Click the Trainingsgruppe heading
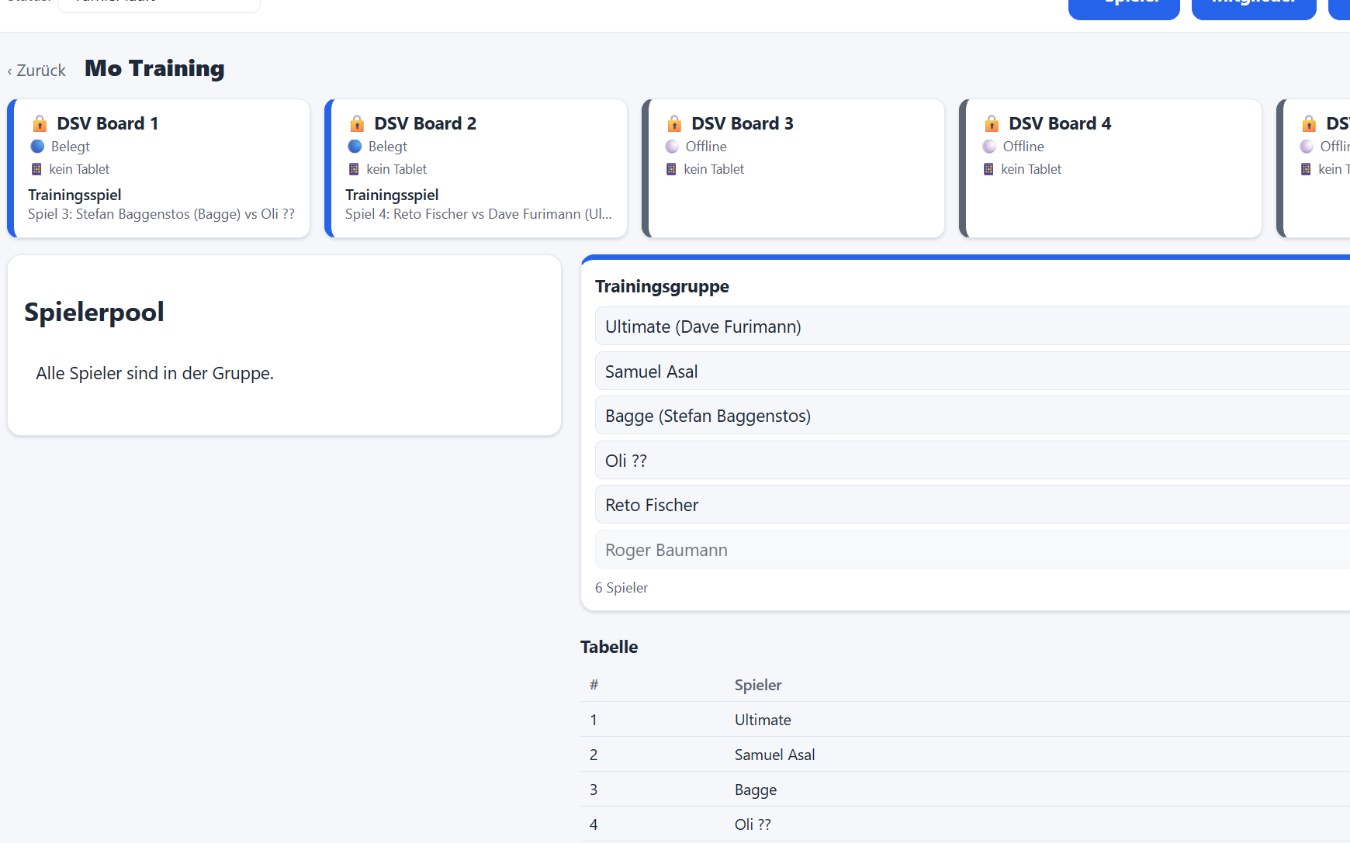The image size is (1350, 843). click(662, 286)
